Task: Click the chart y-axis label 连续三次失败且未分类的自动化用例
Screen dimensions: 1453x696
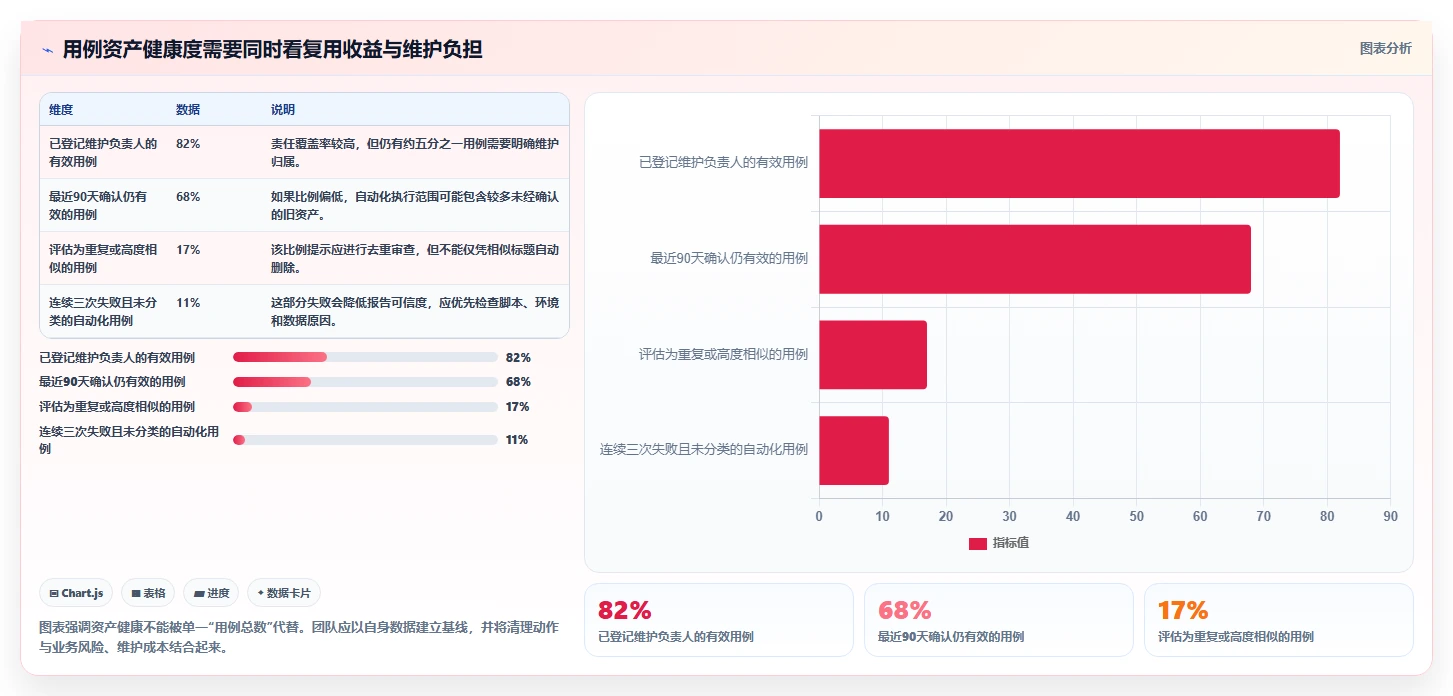Action: [704, 449]
